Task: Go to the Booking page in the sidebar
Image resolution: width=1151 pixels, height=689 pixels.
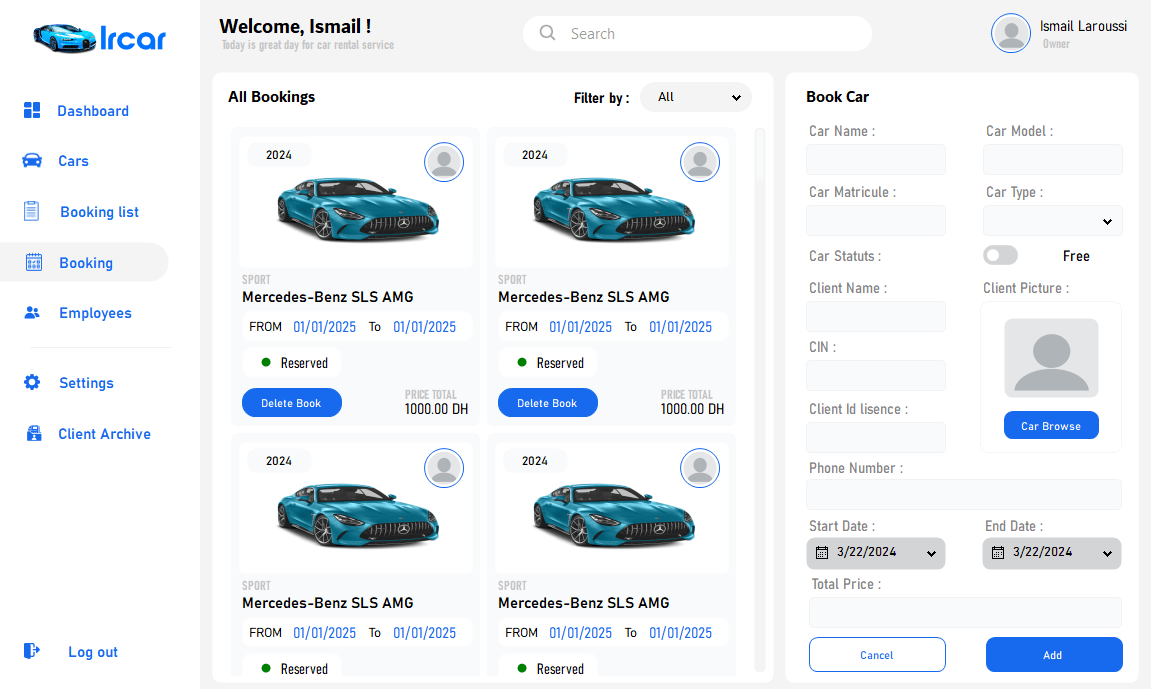Action: (x=84, y=263)
